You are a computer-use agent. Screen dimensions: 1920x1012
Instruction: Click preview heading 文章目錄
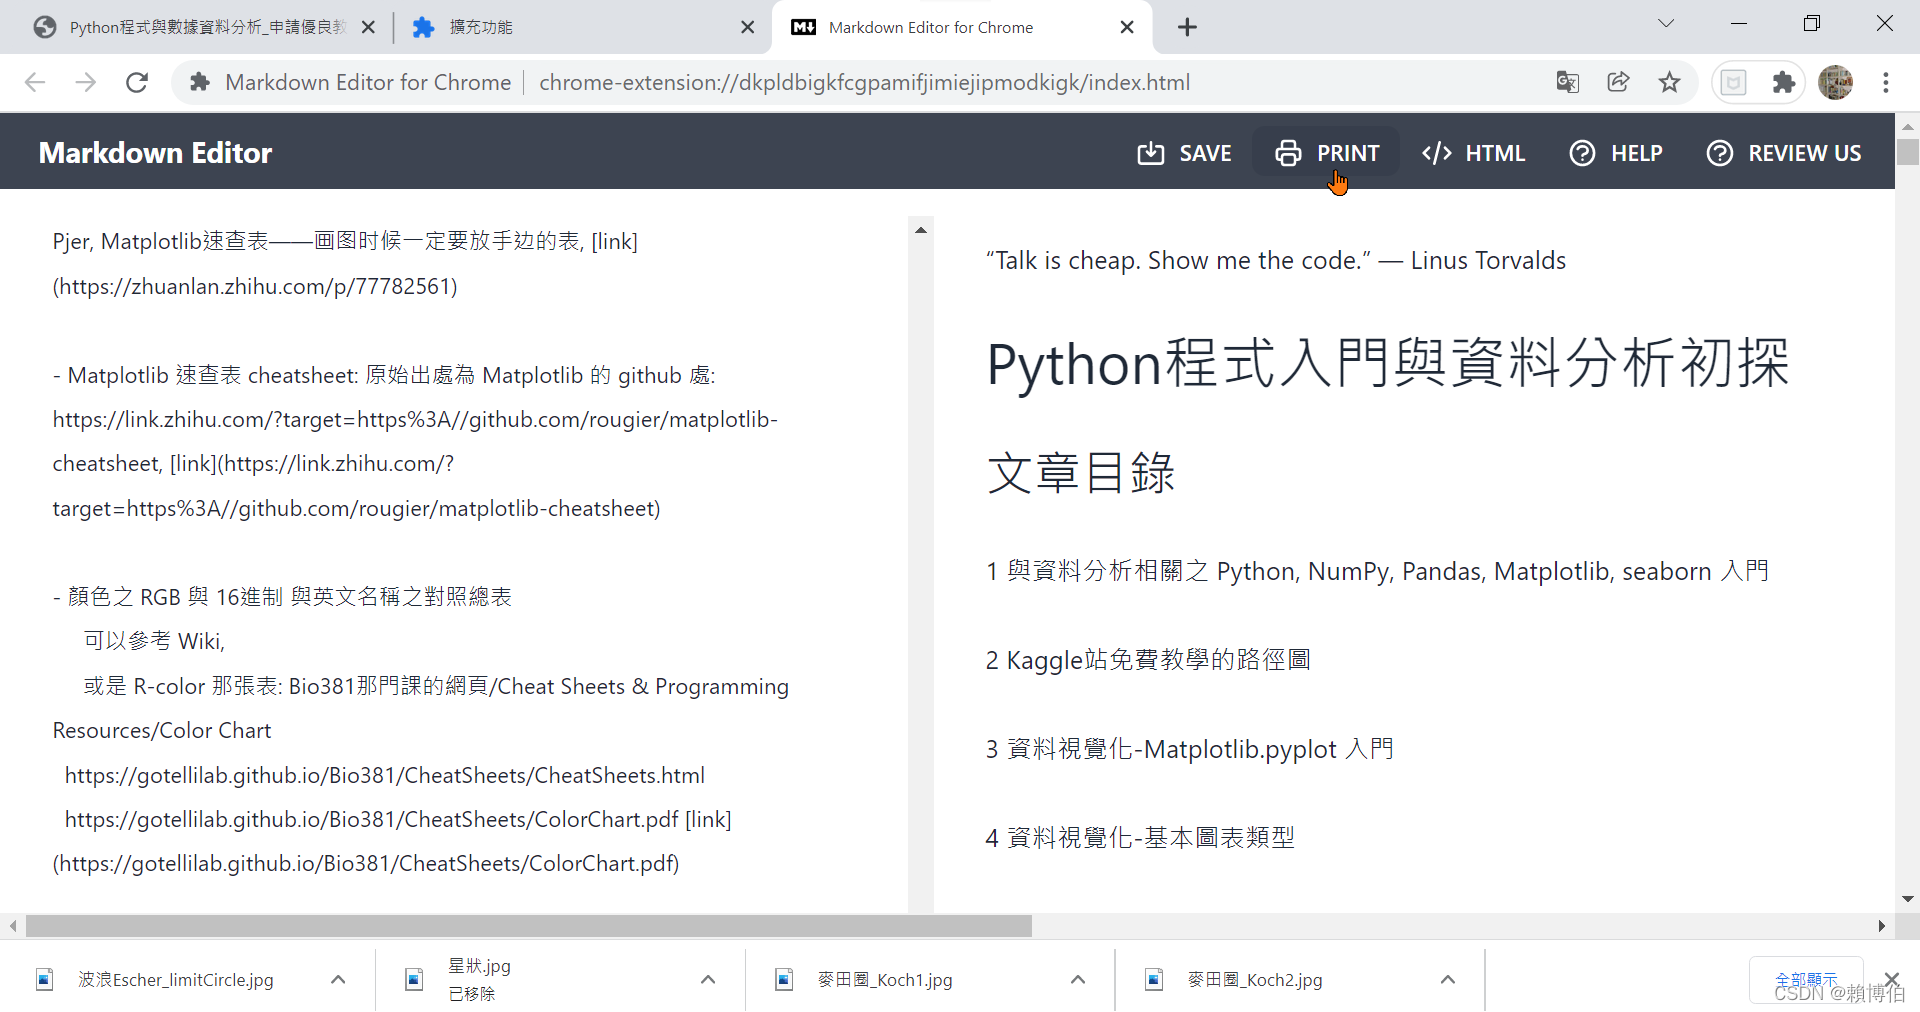(1081, 472)
